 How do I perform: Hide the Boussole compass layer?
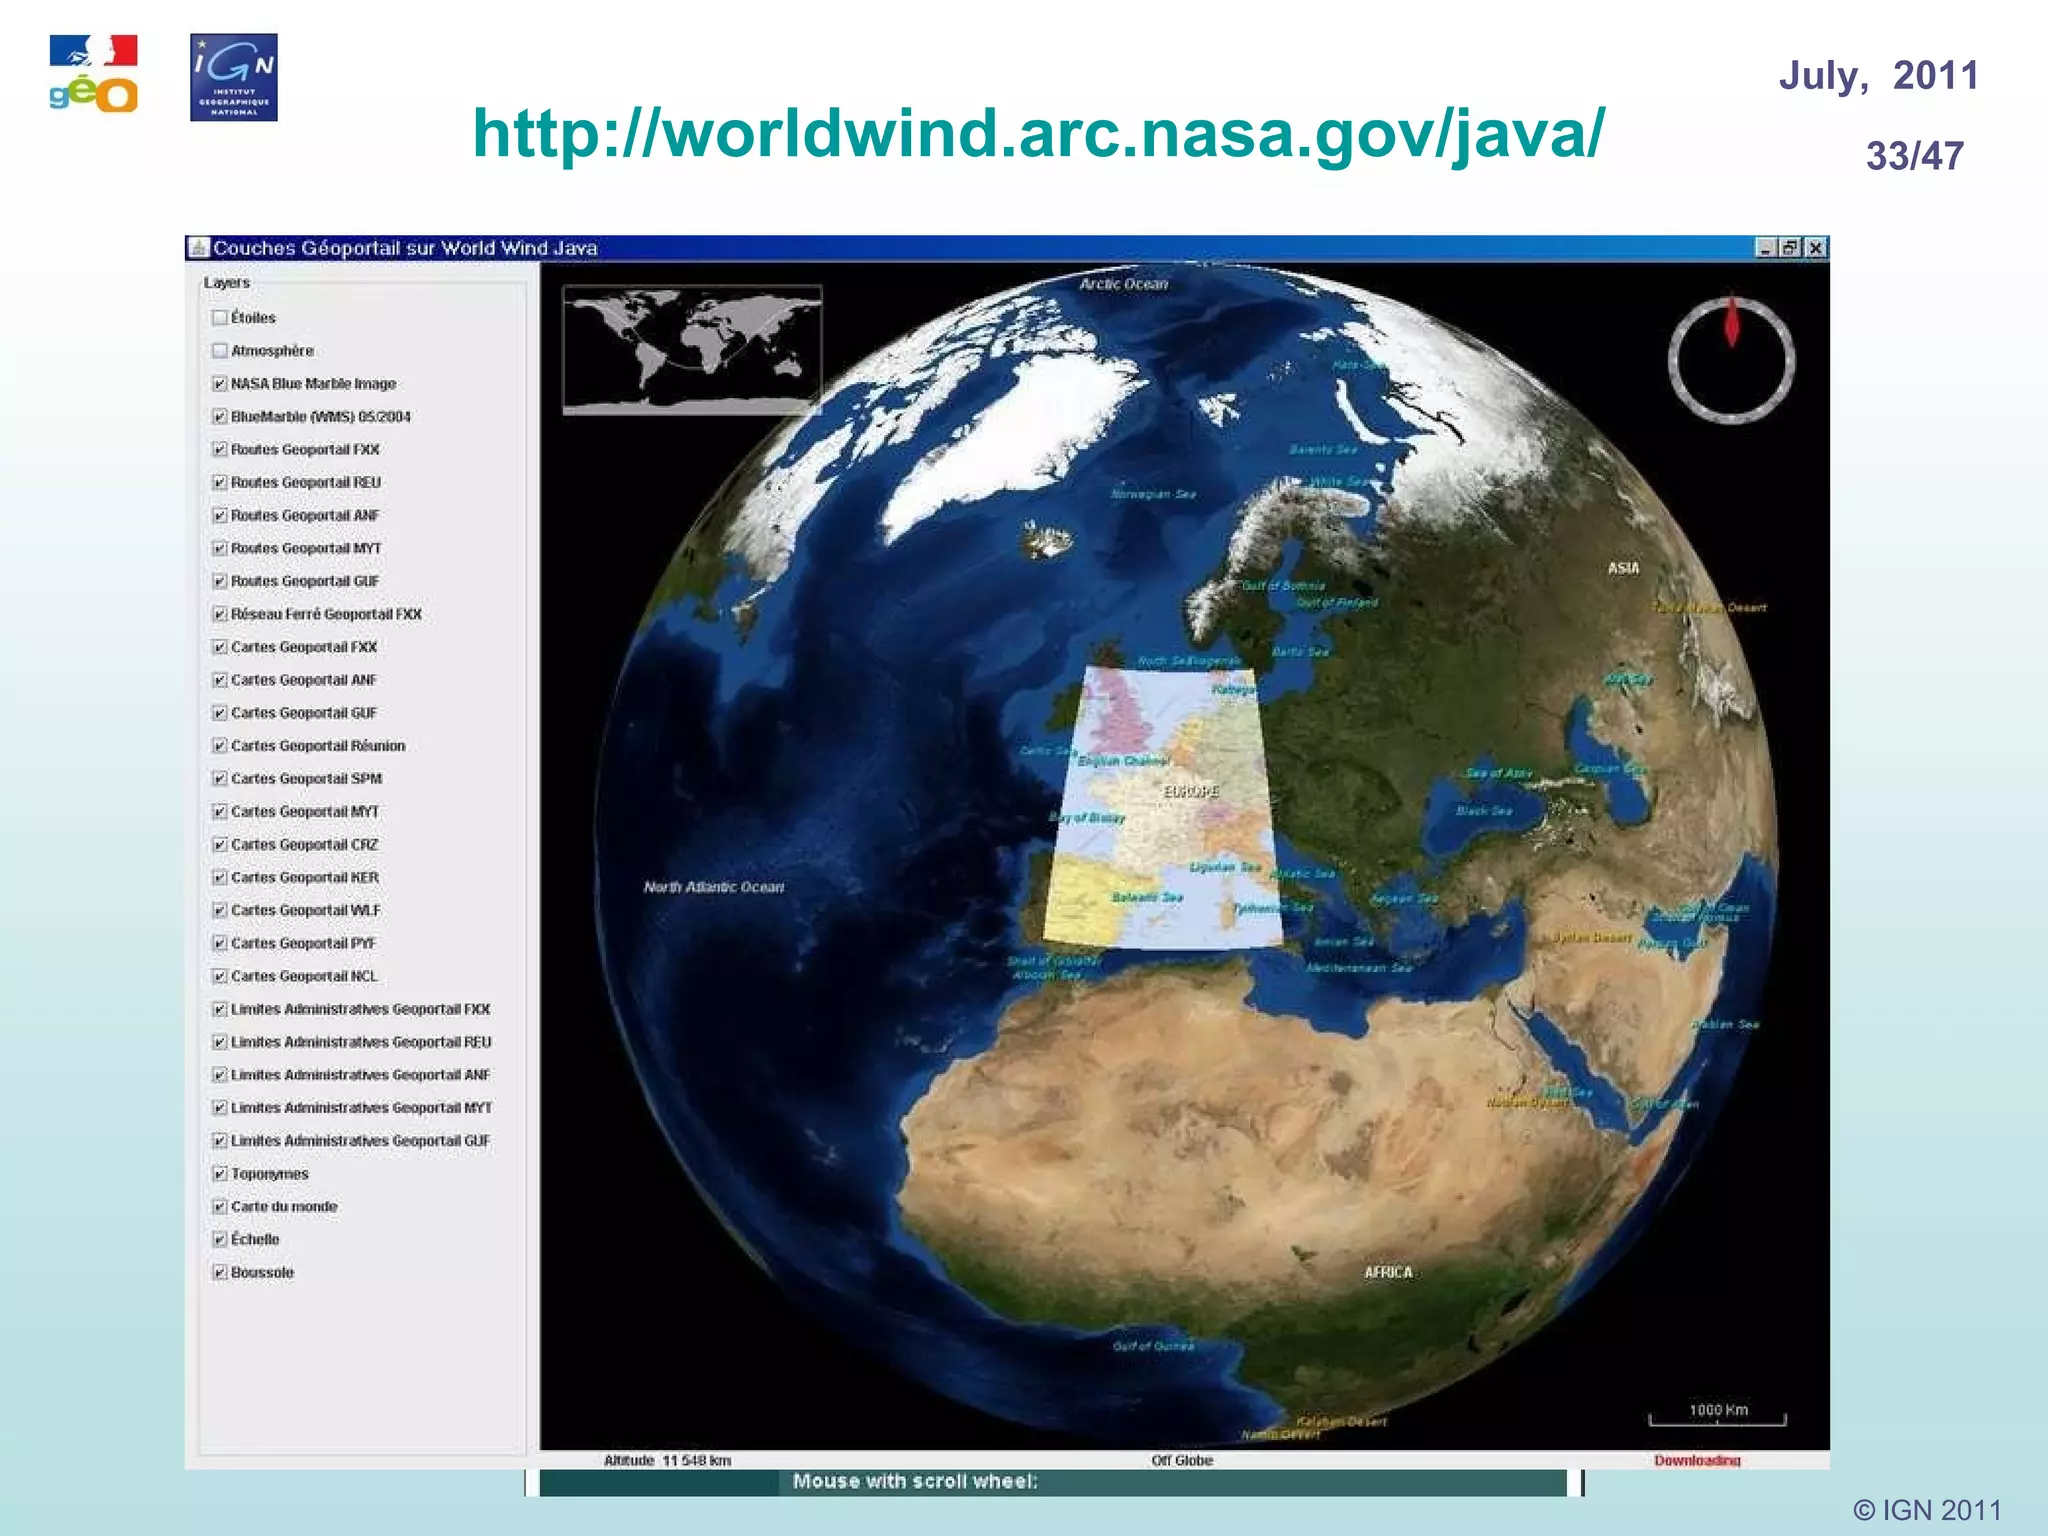pyautogui.click(x=219, y=1272)
